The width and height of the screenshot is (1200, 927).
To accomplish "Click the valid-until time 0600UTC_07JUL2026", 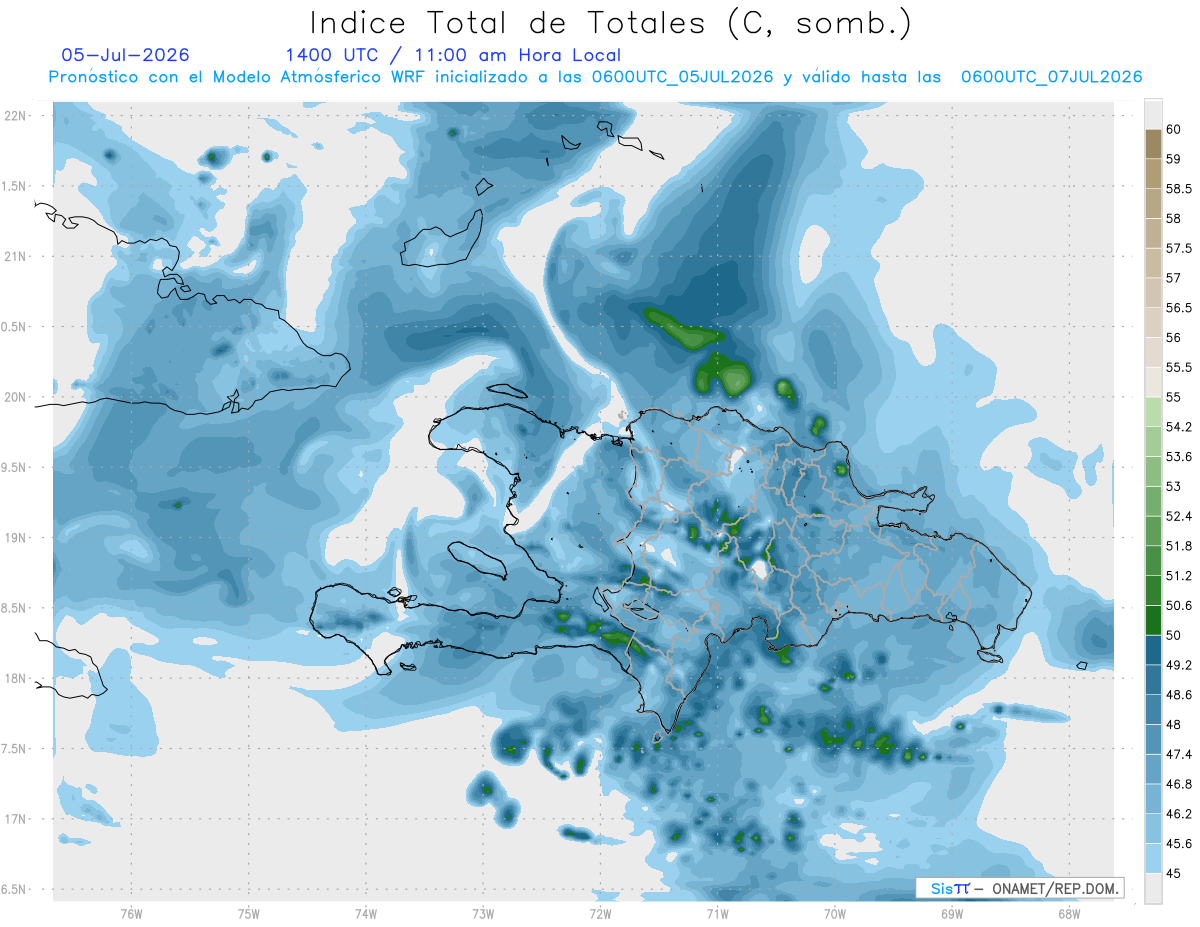I will click(1051, 77).
